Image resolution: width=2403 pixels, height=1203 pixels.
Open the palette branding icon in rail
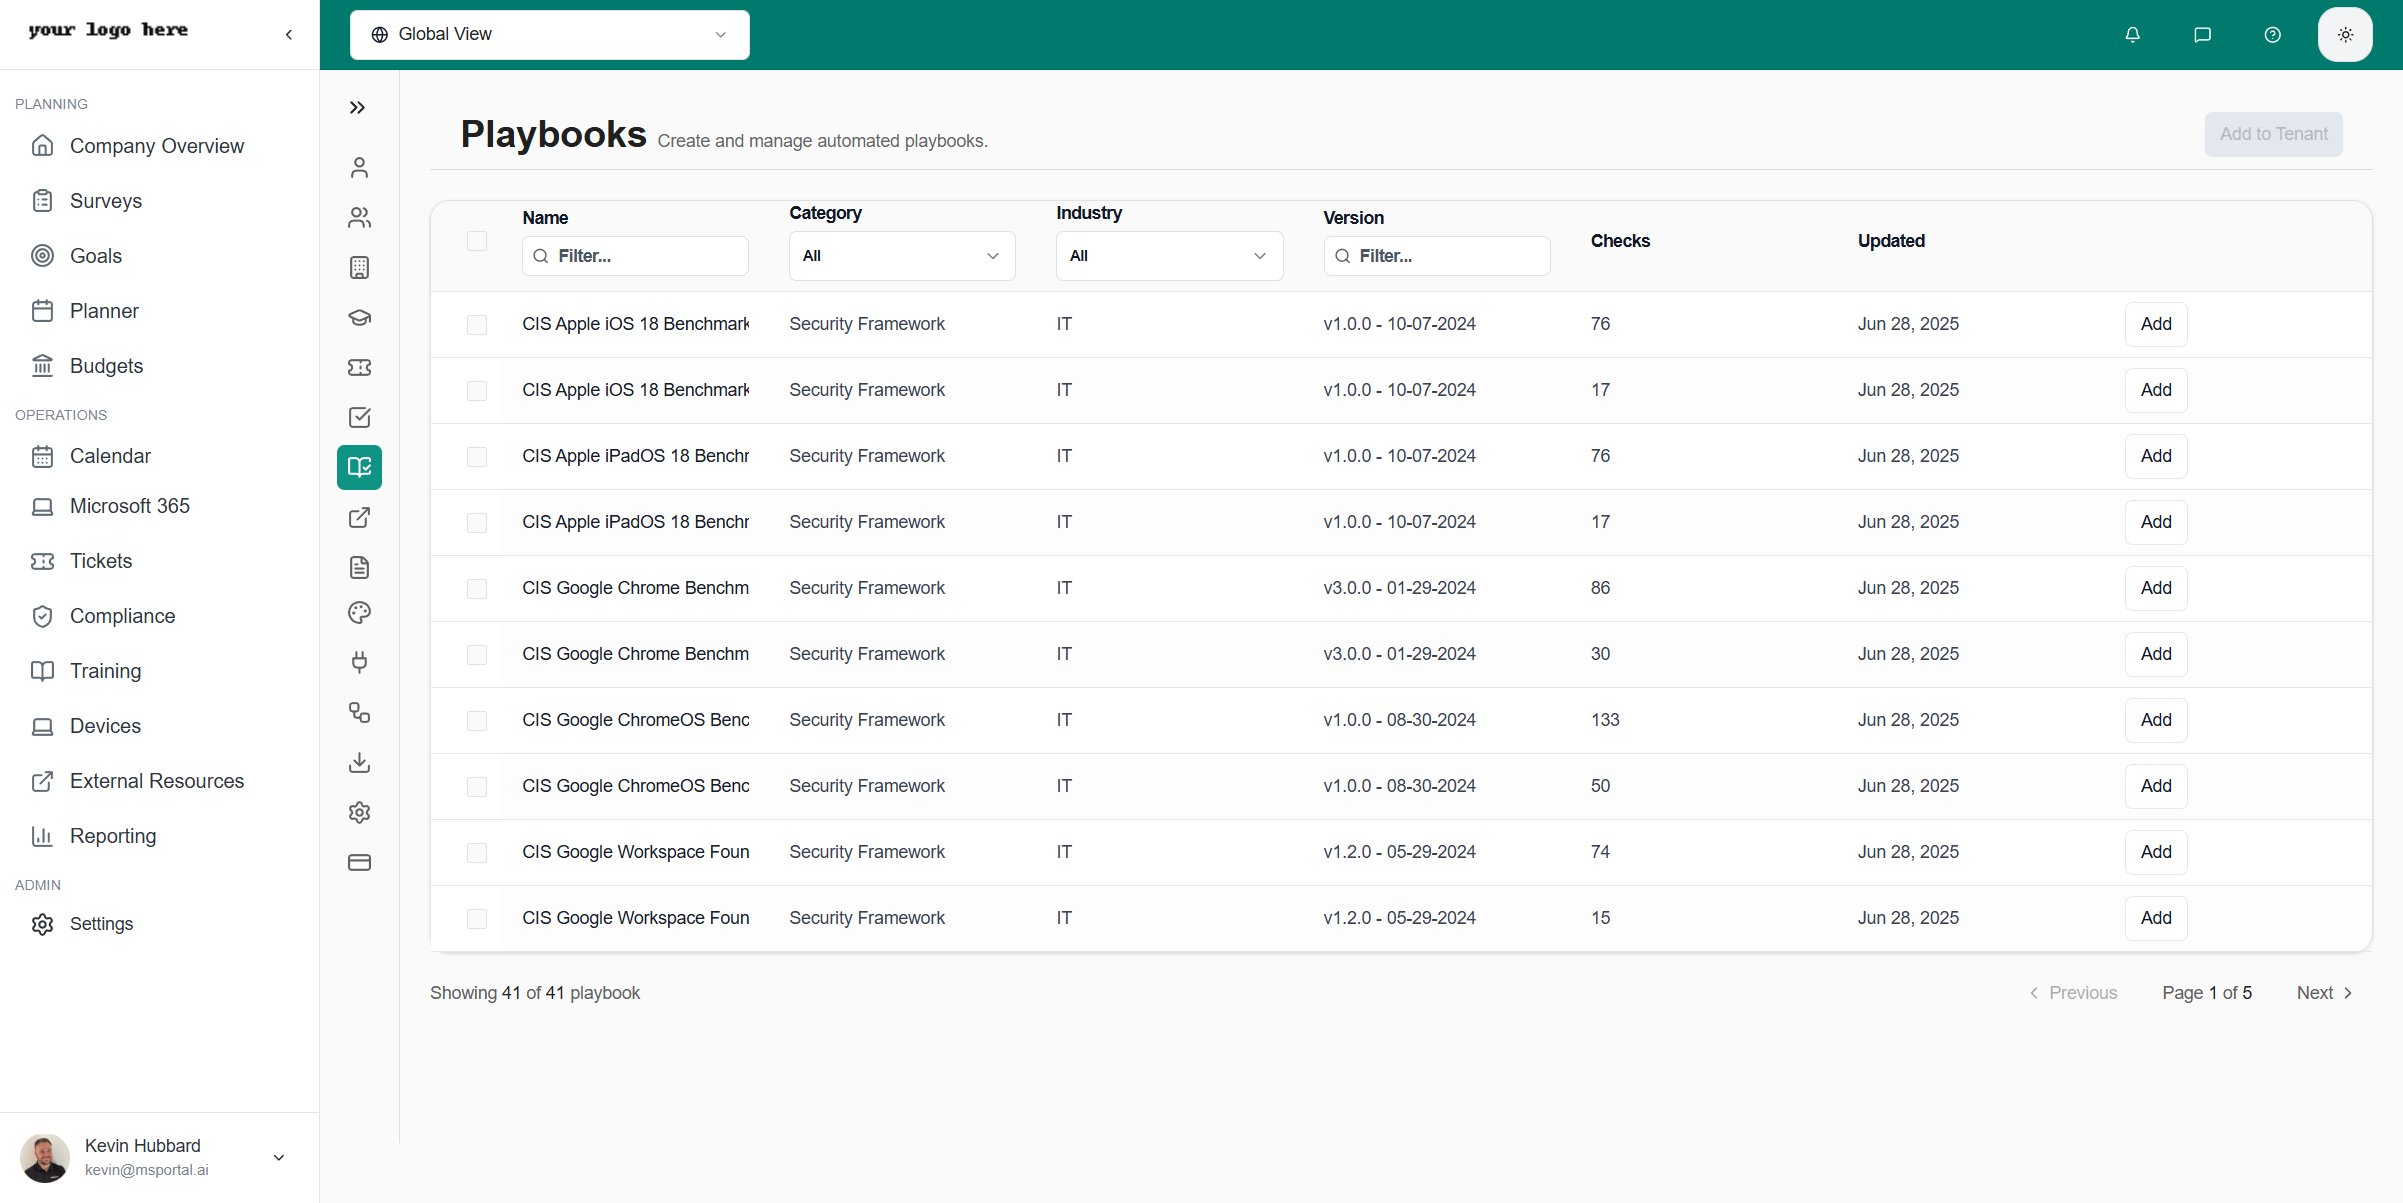[x=359, y=613]
